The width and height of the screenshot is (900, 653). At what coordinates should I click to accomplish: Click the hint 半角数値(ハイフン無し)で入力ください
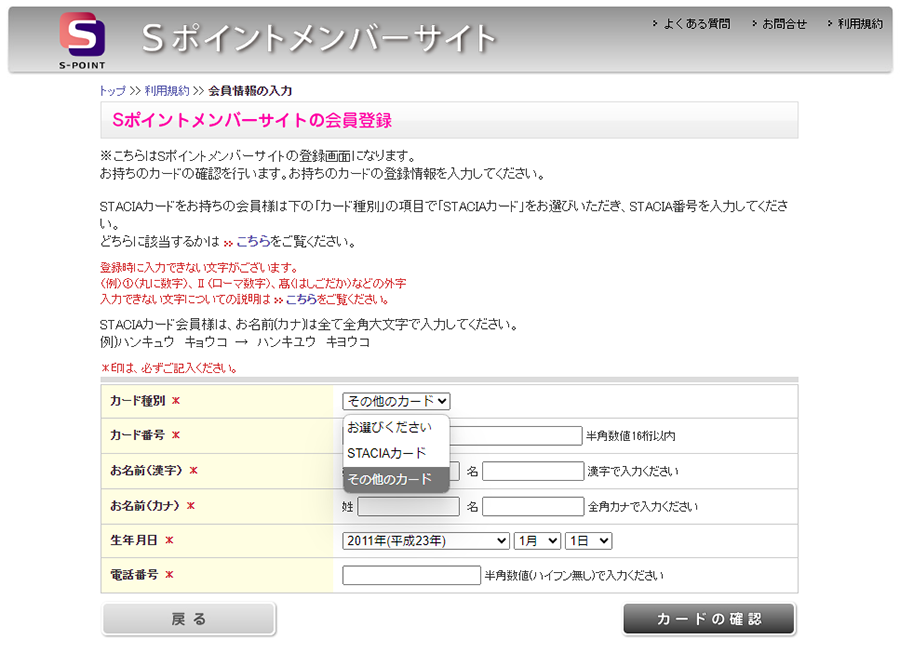click(574, 576)
